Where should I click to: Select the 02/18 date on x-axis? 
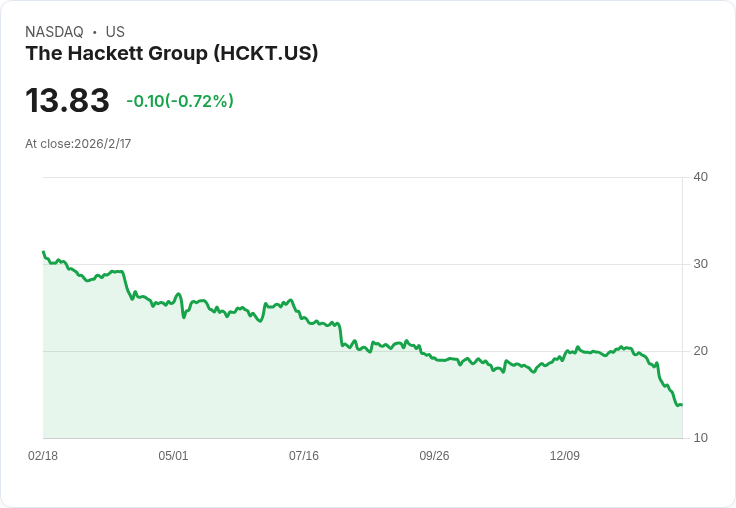pyautogui.click(x=43, y=456)
